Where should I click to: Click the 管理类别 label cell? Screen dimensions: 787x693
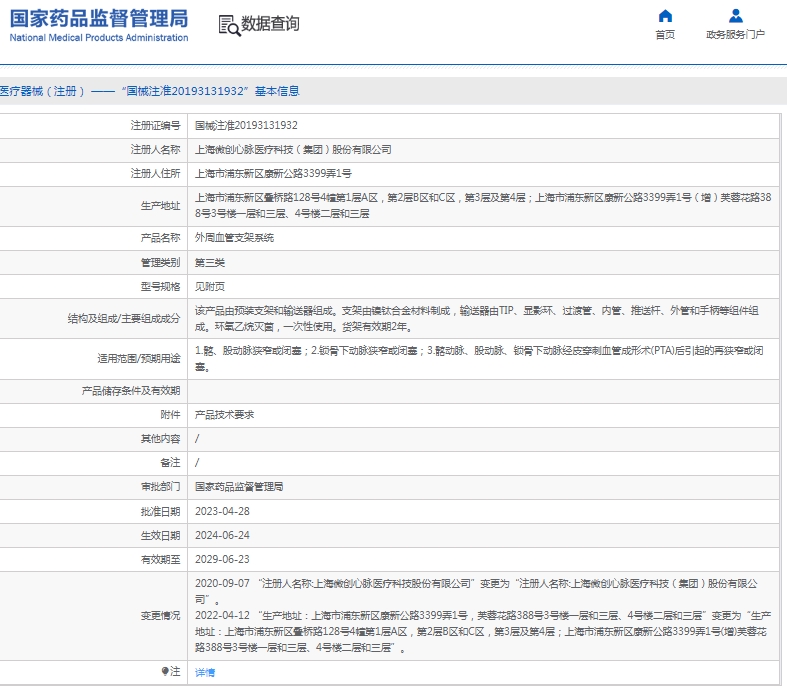tap(160, 262)
